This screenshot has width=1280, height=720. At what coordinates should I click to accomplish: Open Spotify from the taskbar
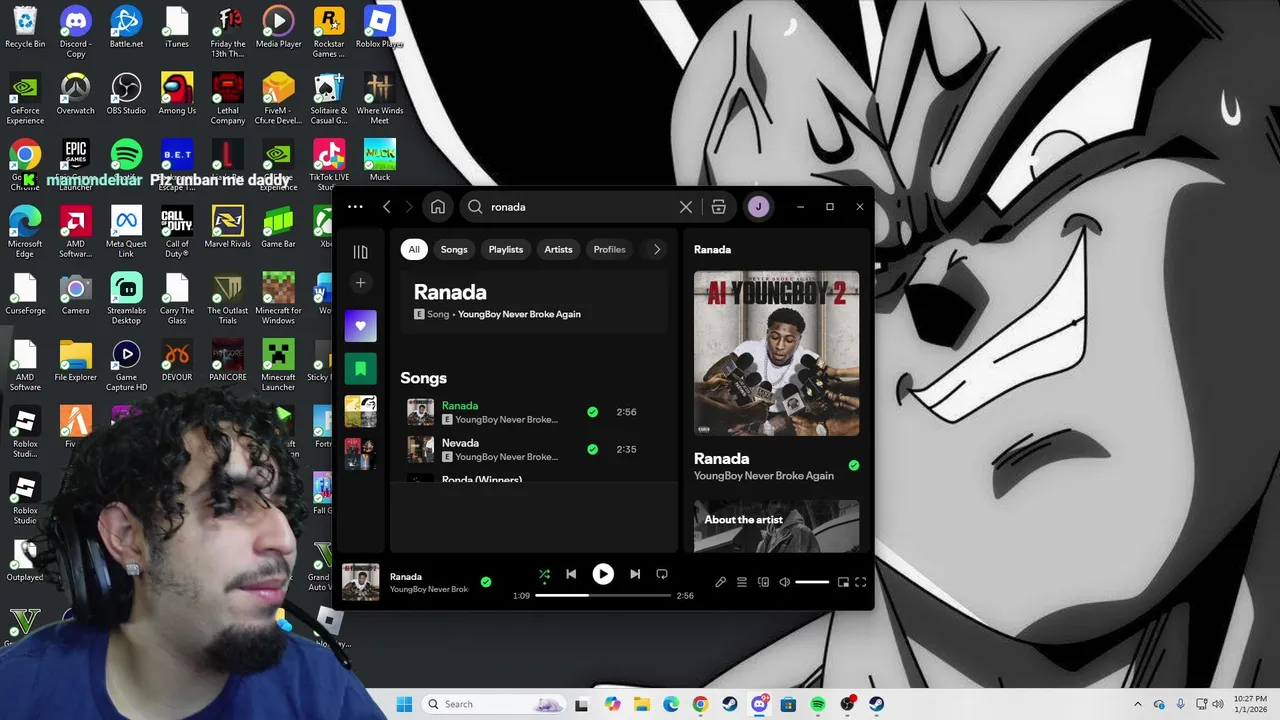pyautogui.click(x=818, y=704)
